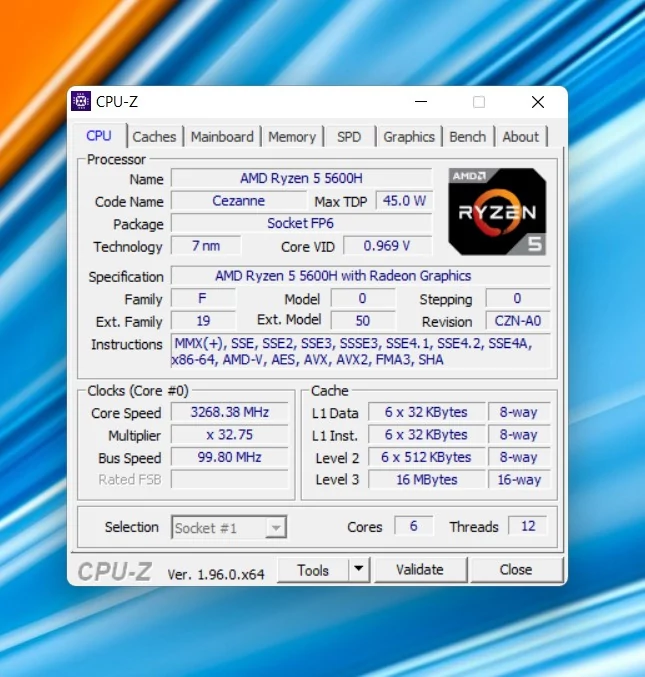This screenshot has width=645, height=677.
Task: Open the Socket #1 selection dropdown
Action: pyautogui.click(x=229, y=527)
